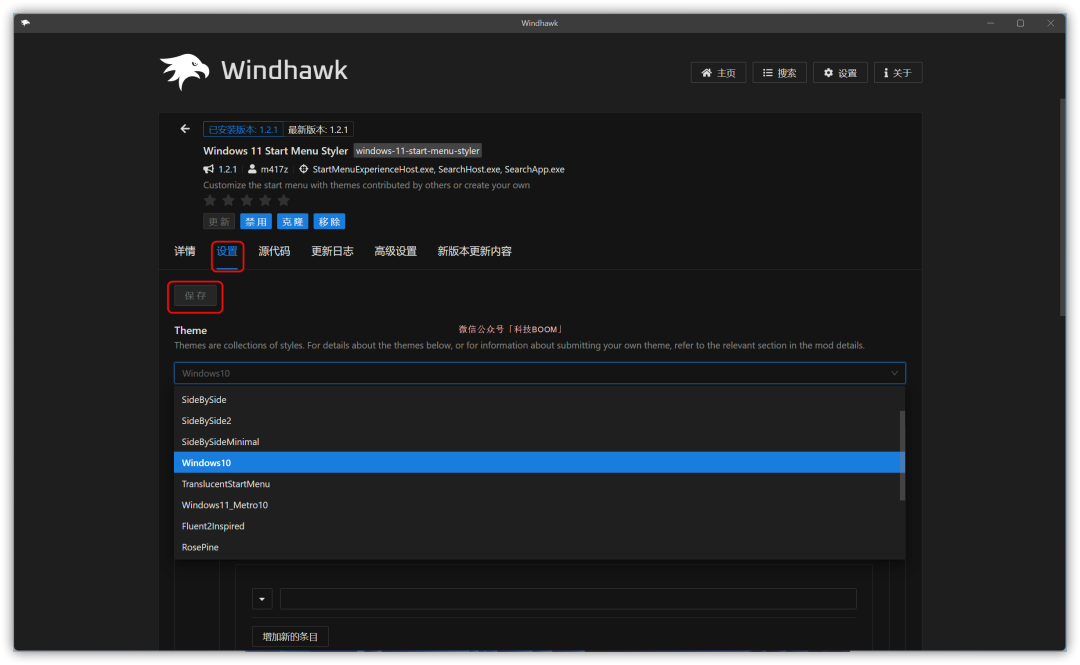Select Windows11_Metro10 theme option
The height and width of the screenshot is (665, 1080).
click(x=539, y=505)
